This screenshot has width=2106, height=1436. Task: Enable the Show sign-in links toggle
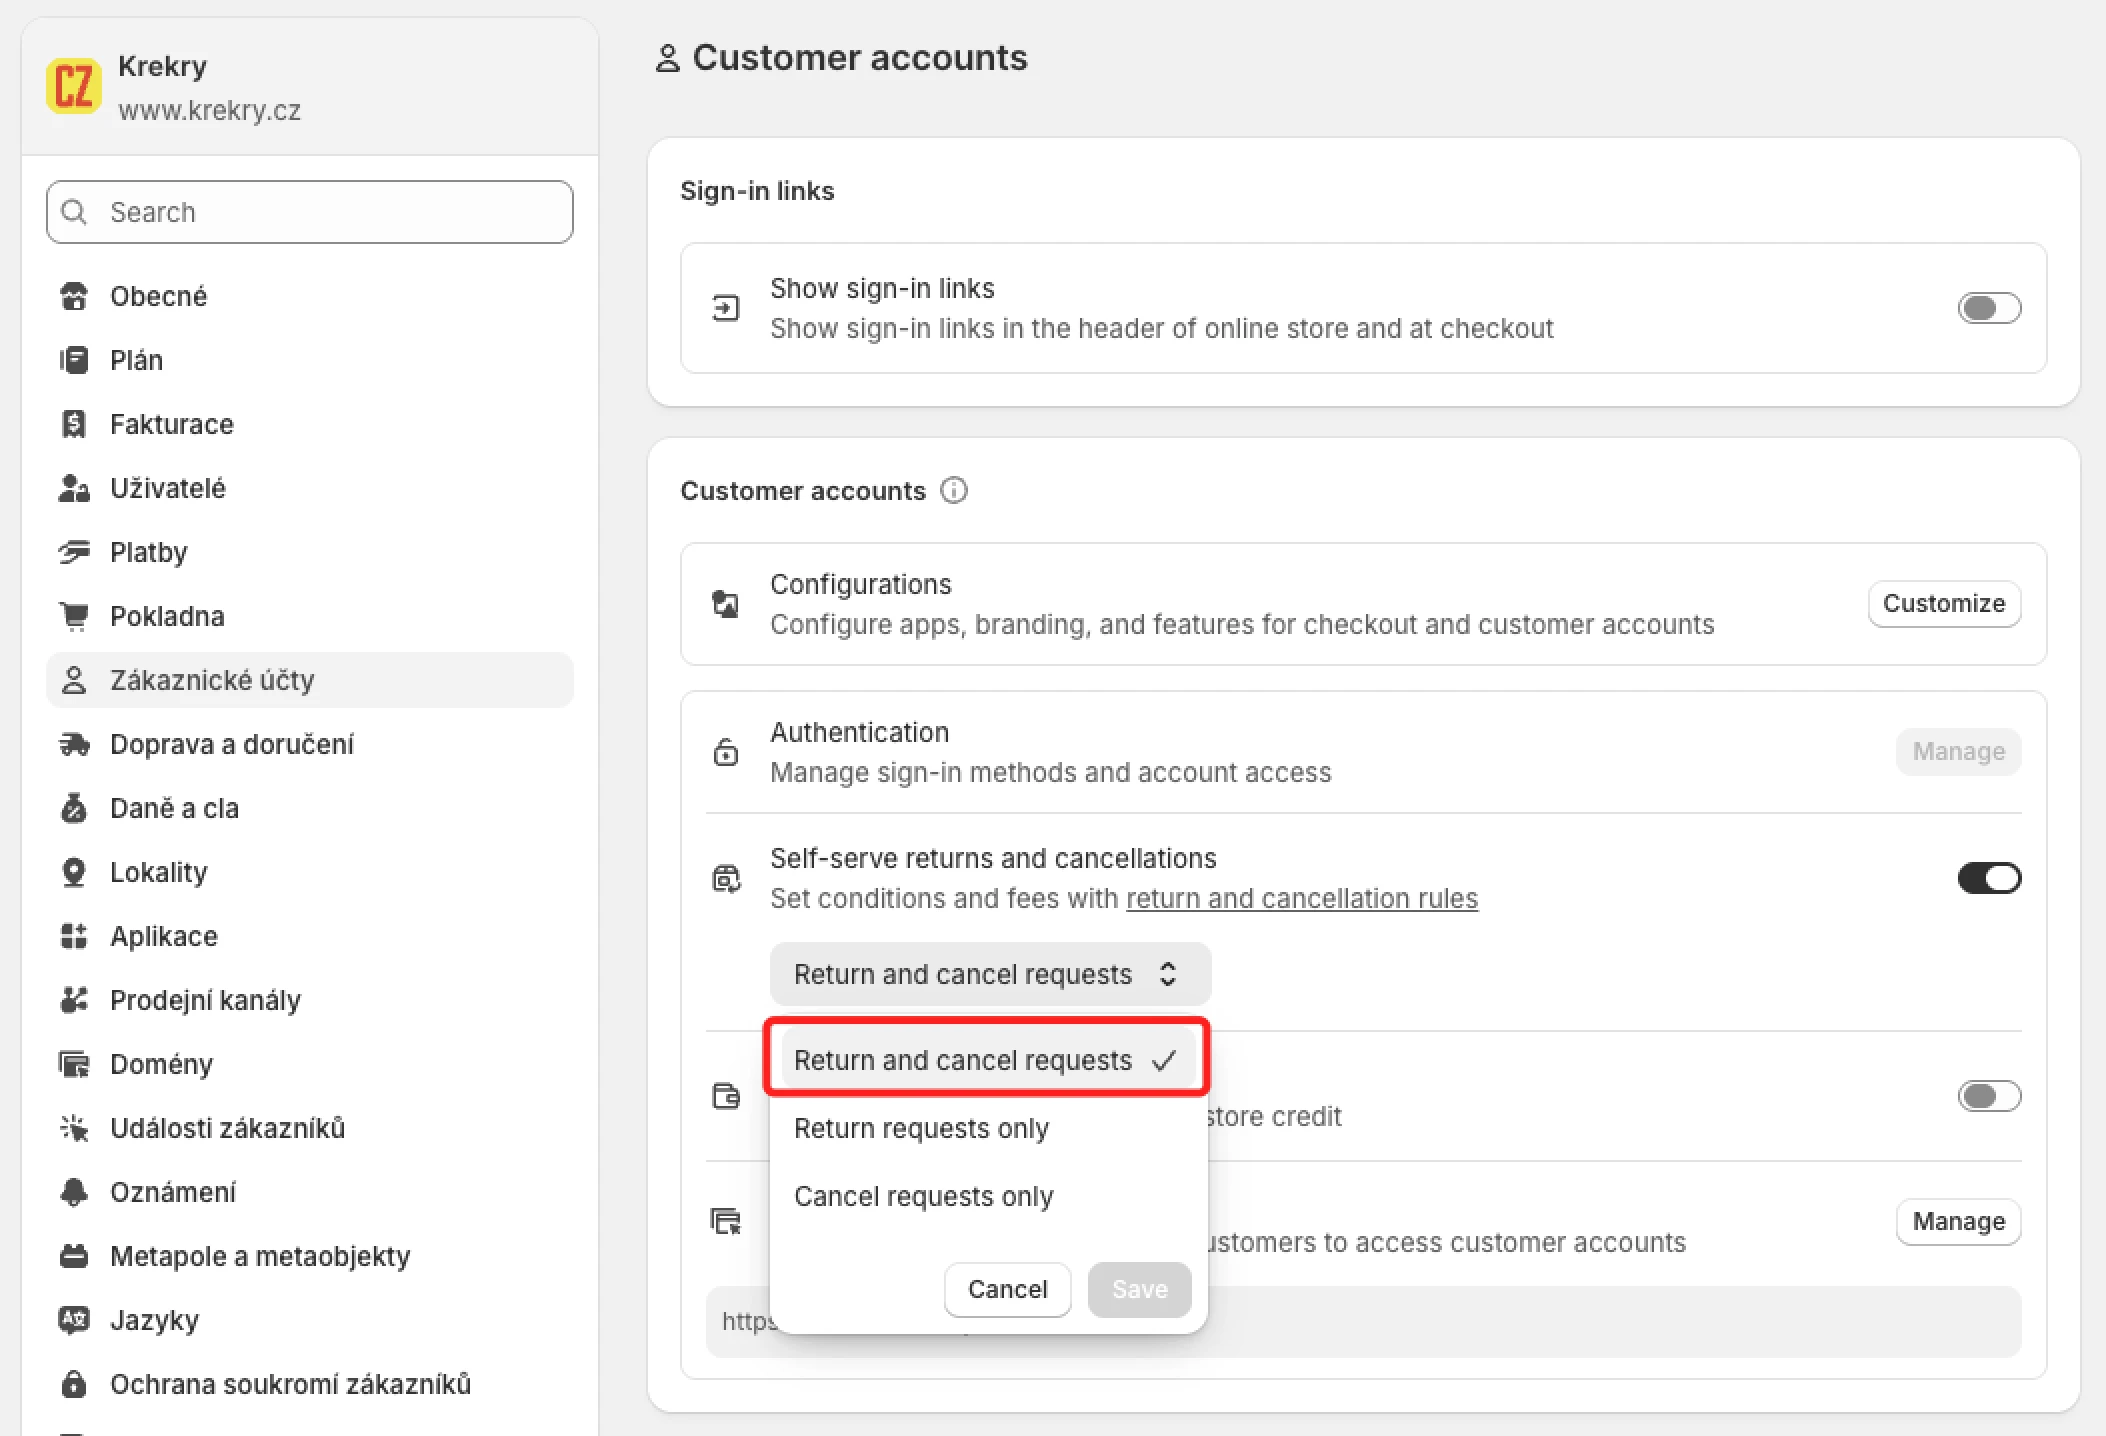[x=1989, y=308]
